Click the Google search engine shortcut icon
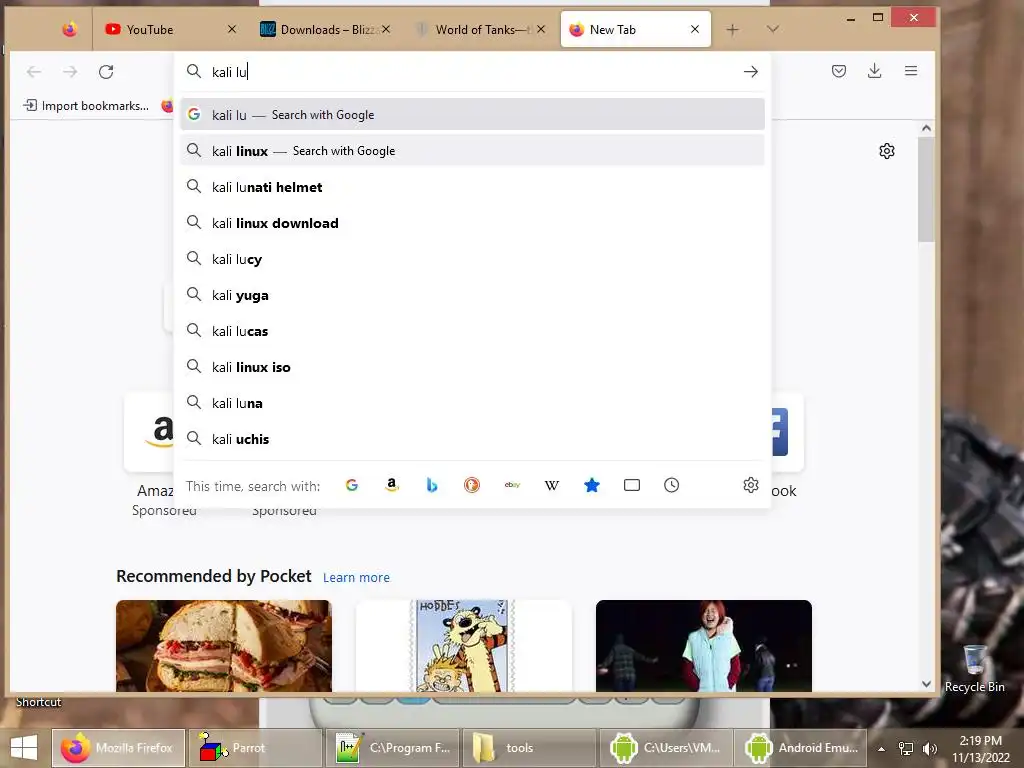This screenshot has width=1024, height=768. 352,485
